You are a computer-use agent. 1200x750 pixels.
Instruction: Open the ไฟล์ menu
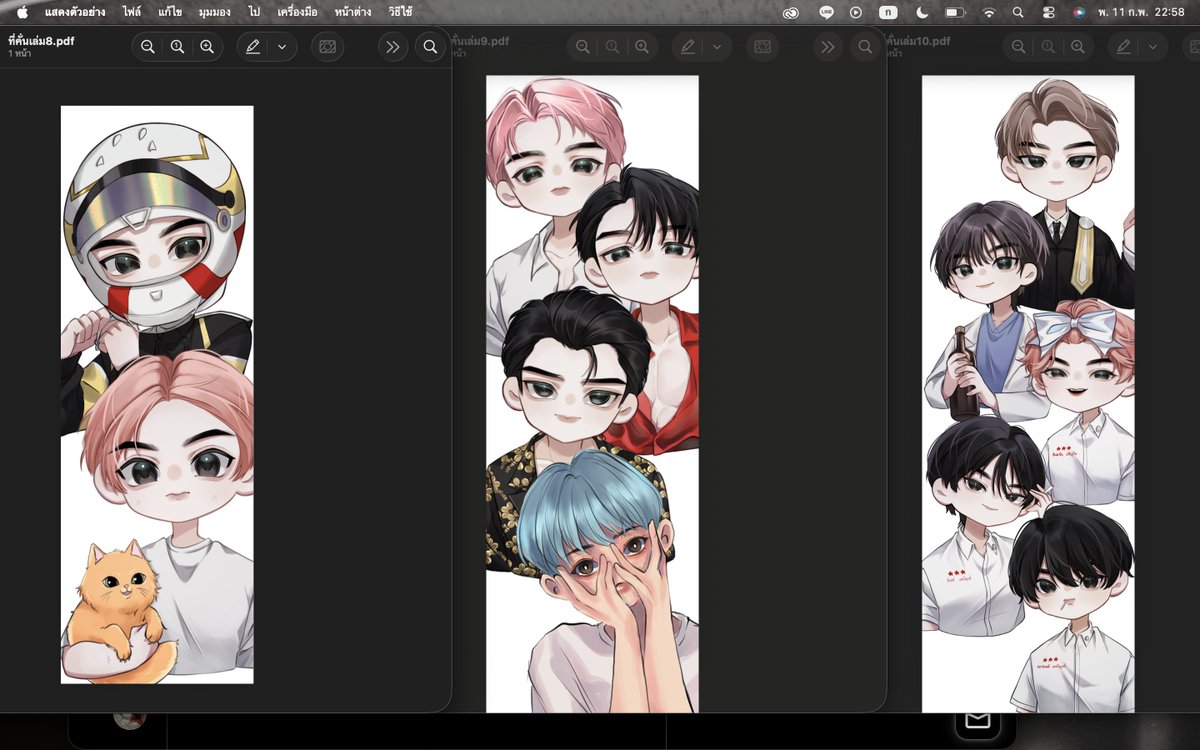tap(132, 12)
